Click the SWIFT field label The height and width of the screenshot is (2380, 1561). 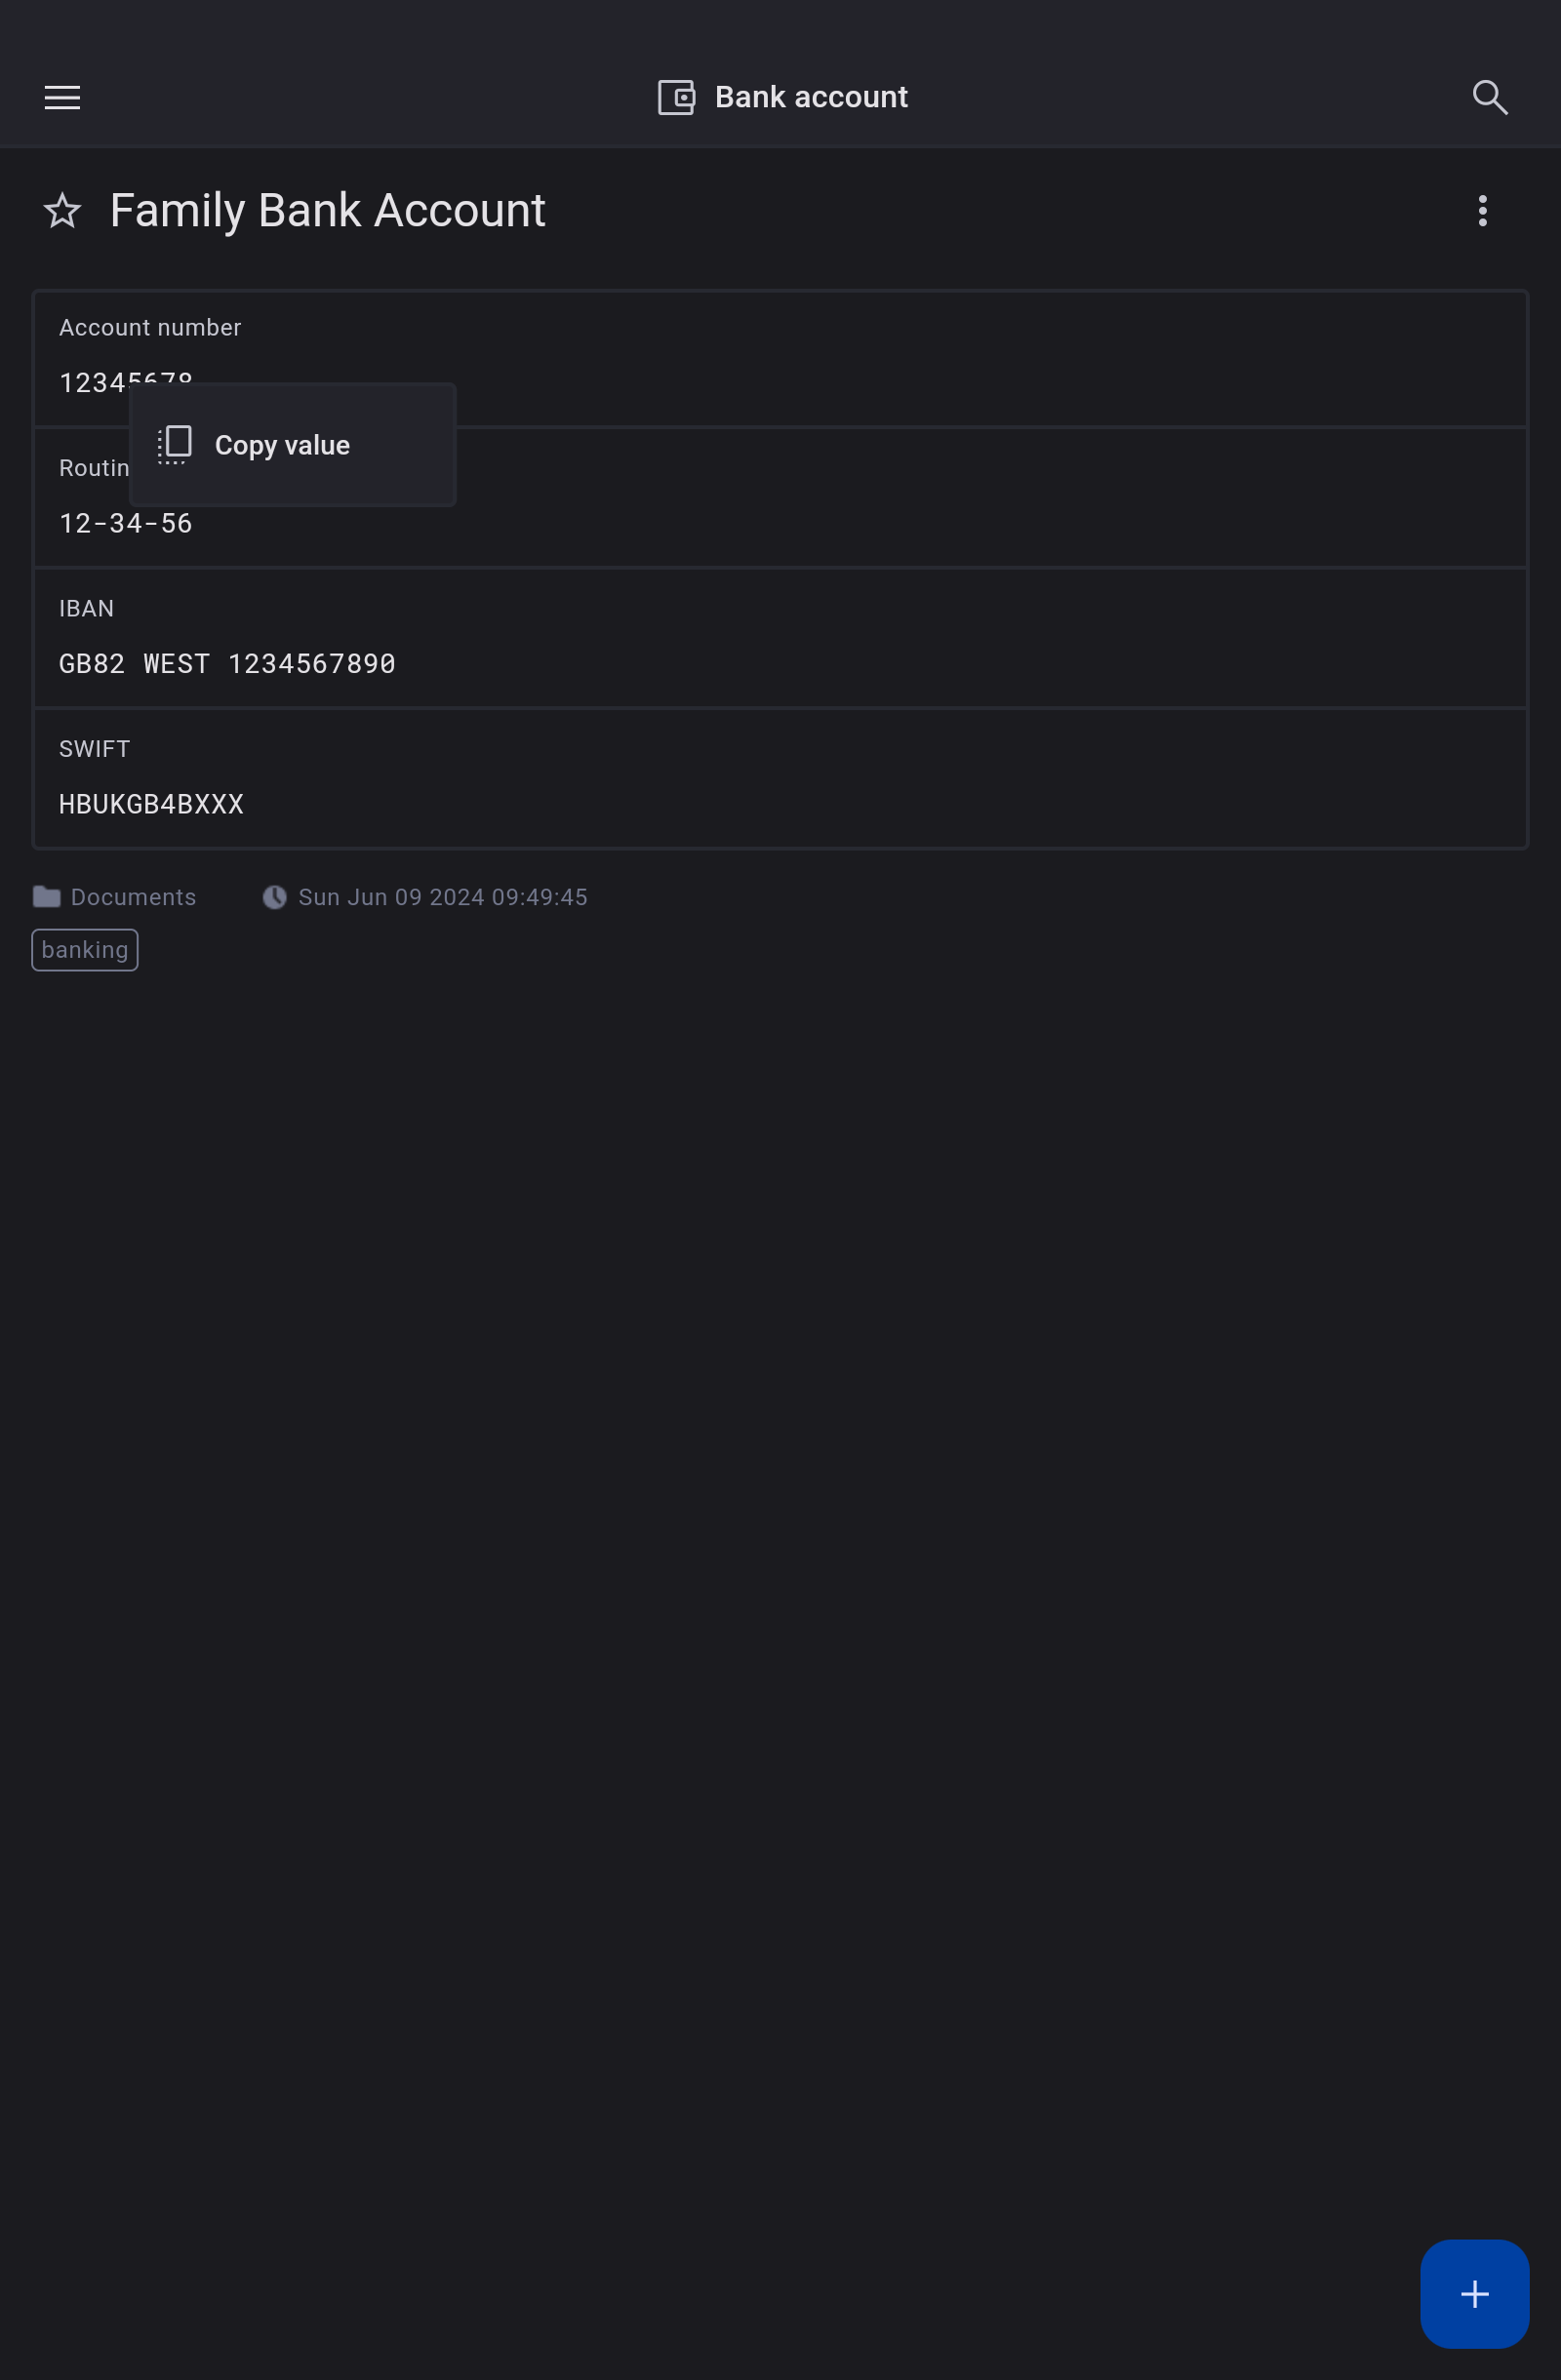[94, 749]
